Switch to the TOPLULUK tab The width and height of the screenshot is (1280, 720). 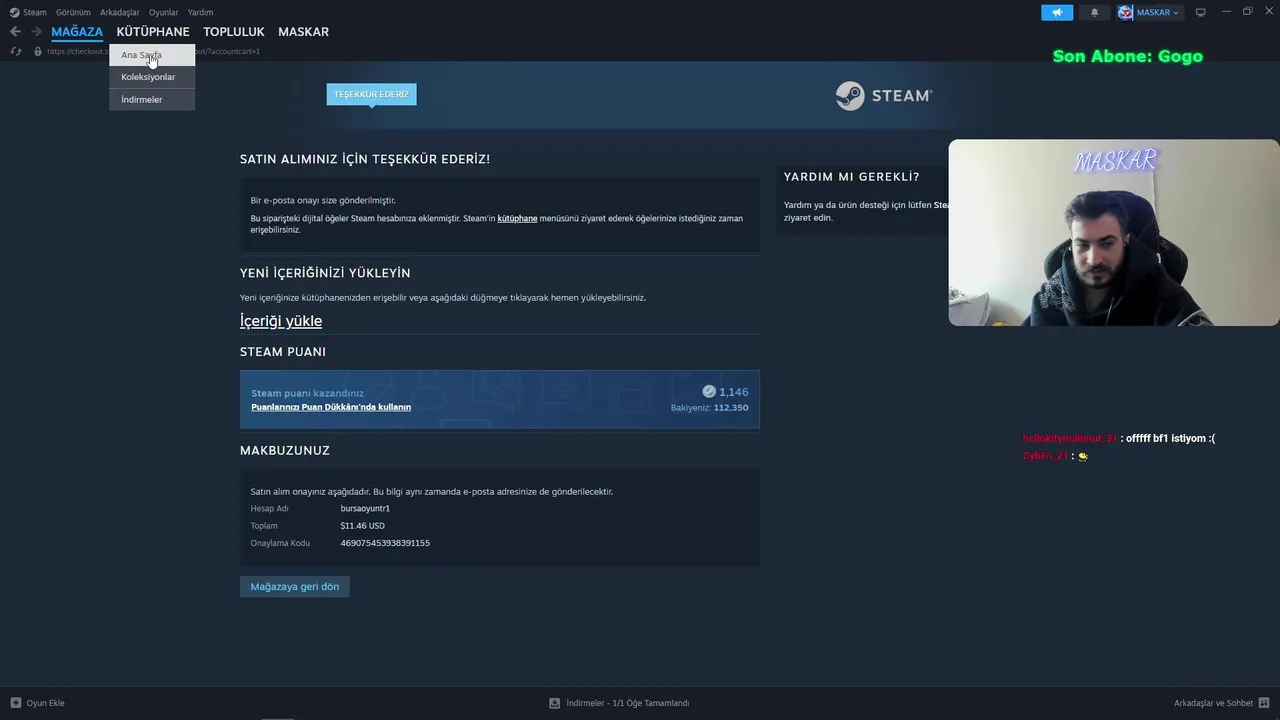point(234,32)
